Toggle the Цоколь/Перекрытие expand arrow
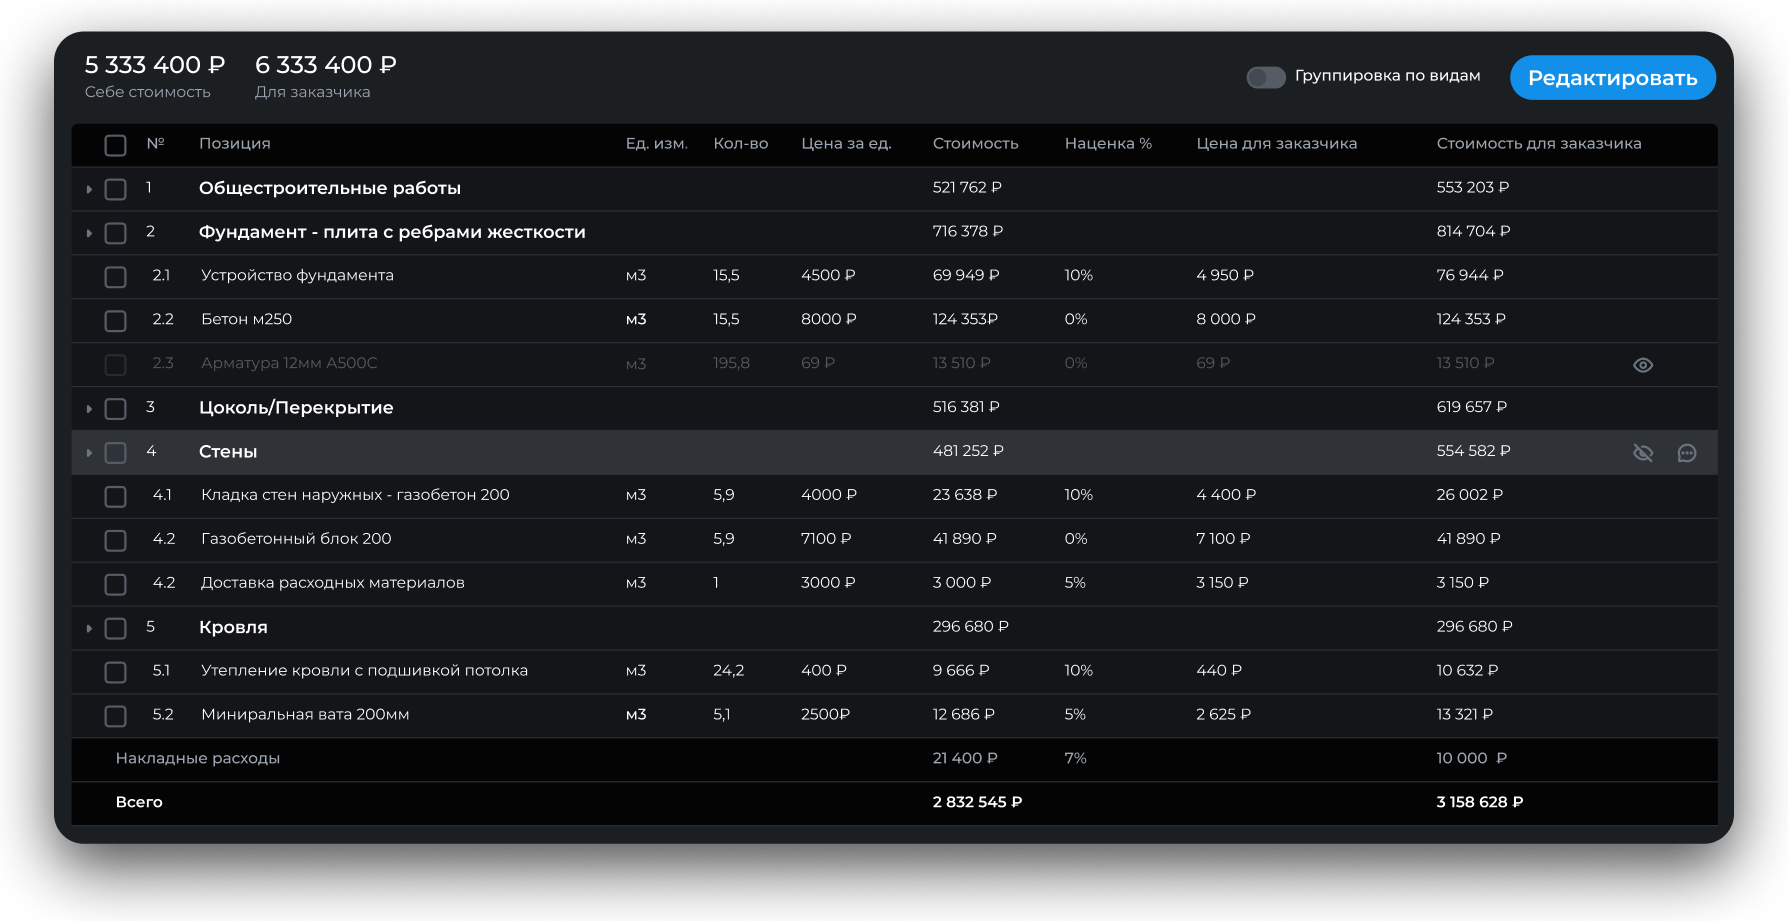1788x921 pixels. click(x=89, y=409)
